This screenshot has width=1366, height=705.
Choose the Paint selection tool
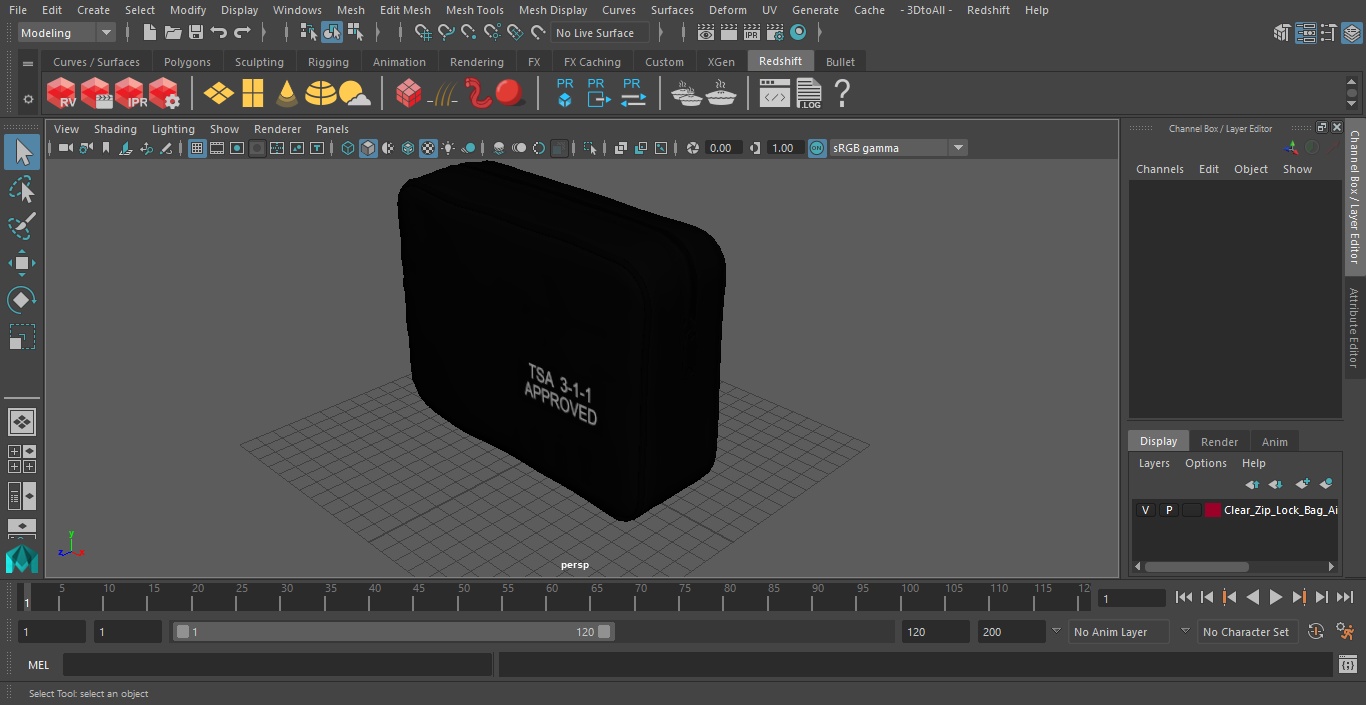(x=22, y=226)
